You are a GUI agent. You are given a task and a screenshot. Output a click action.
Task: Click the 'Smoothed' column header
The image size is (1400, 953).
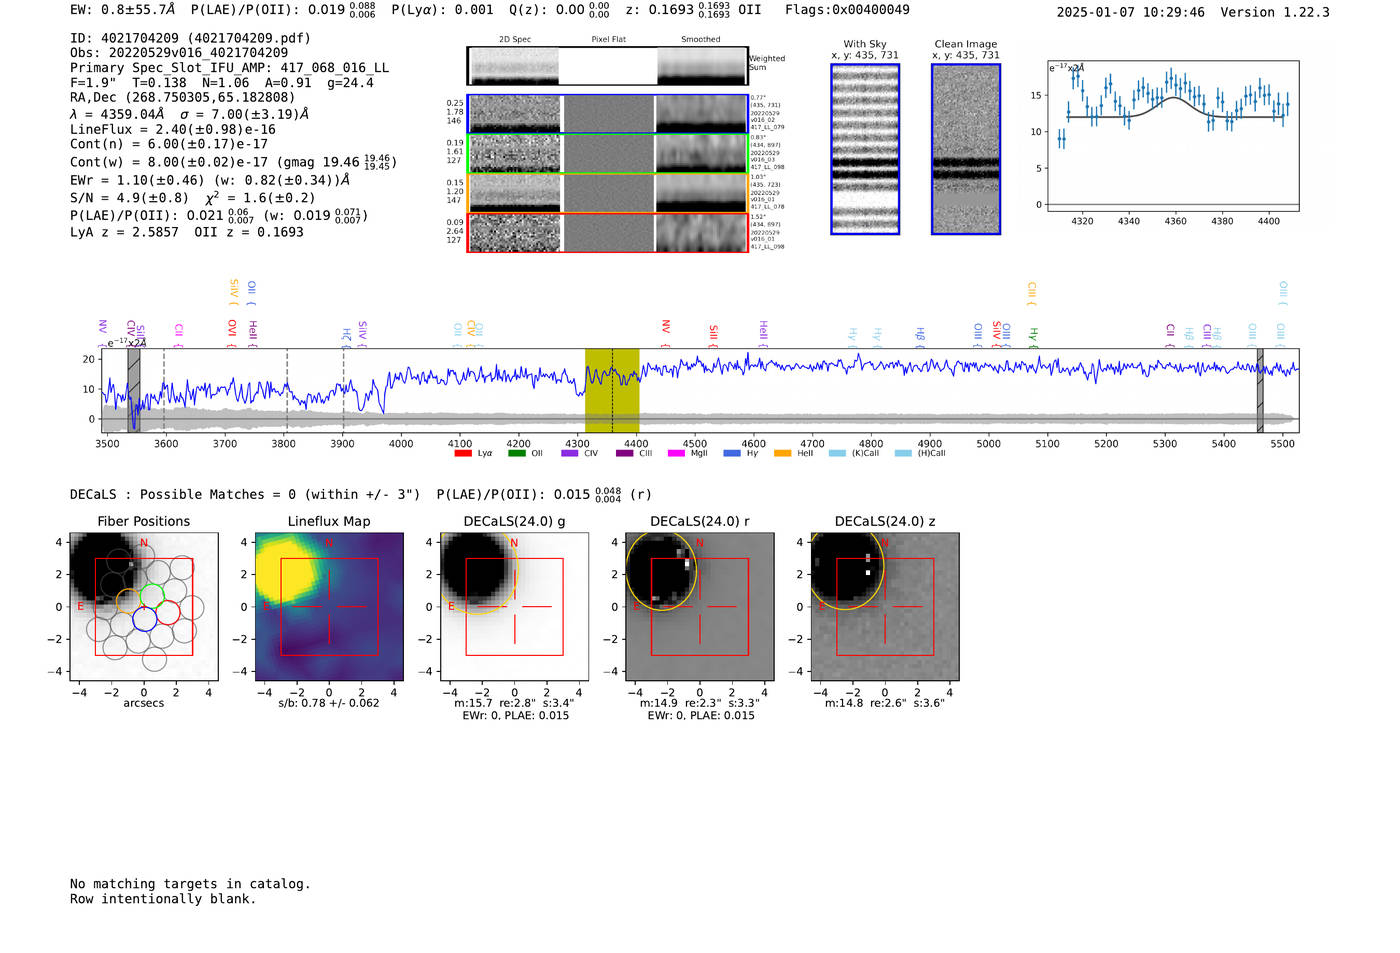tap(701, 40)
